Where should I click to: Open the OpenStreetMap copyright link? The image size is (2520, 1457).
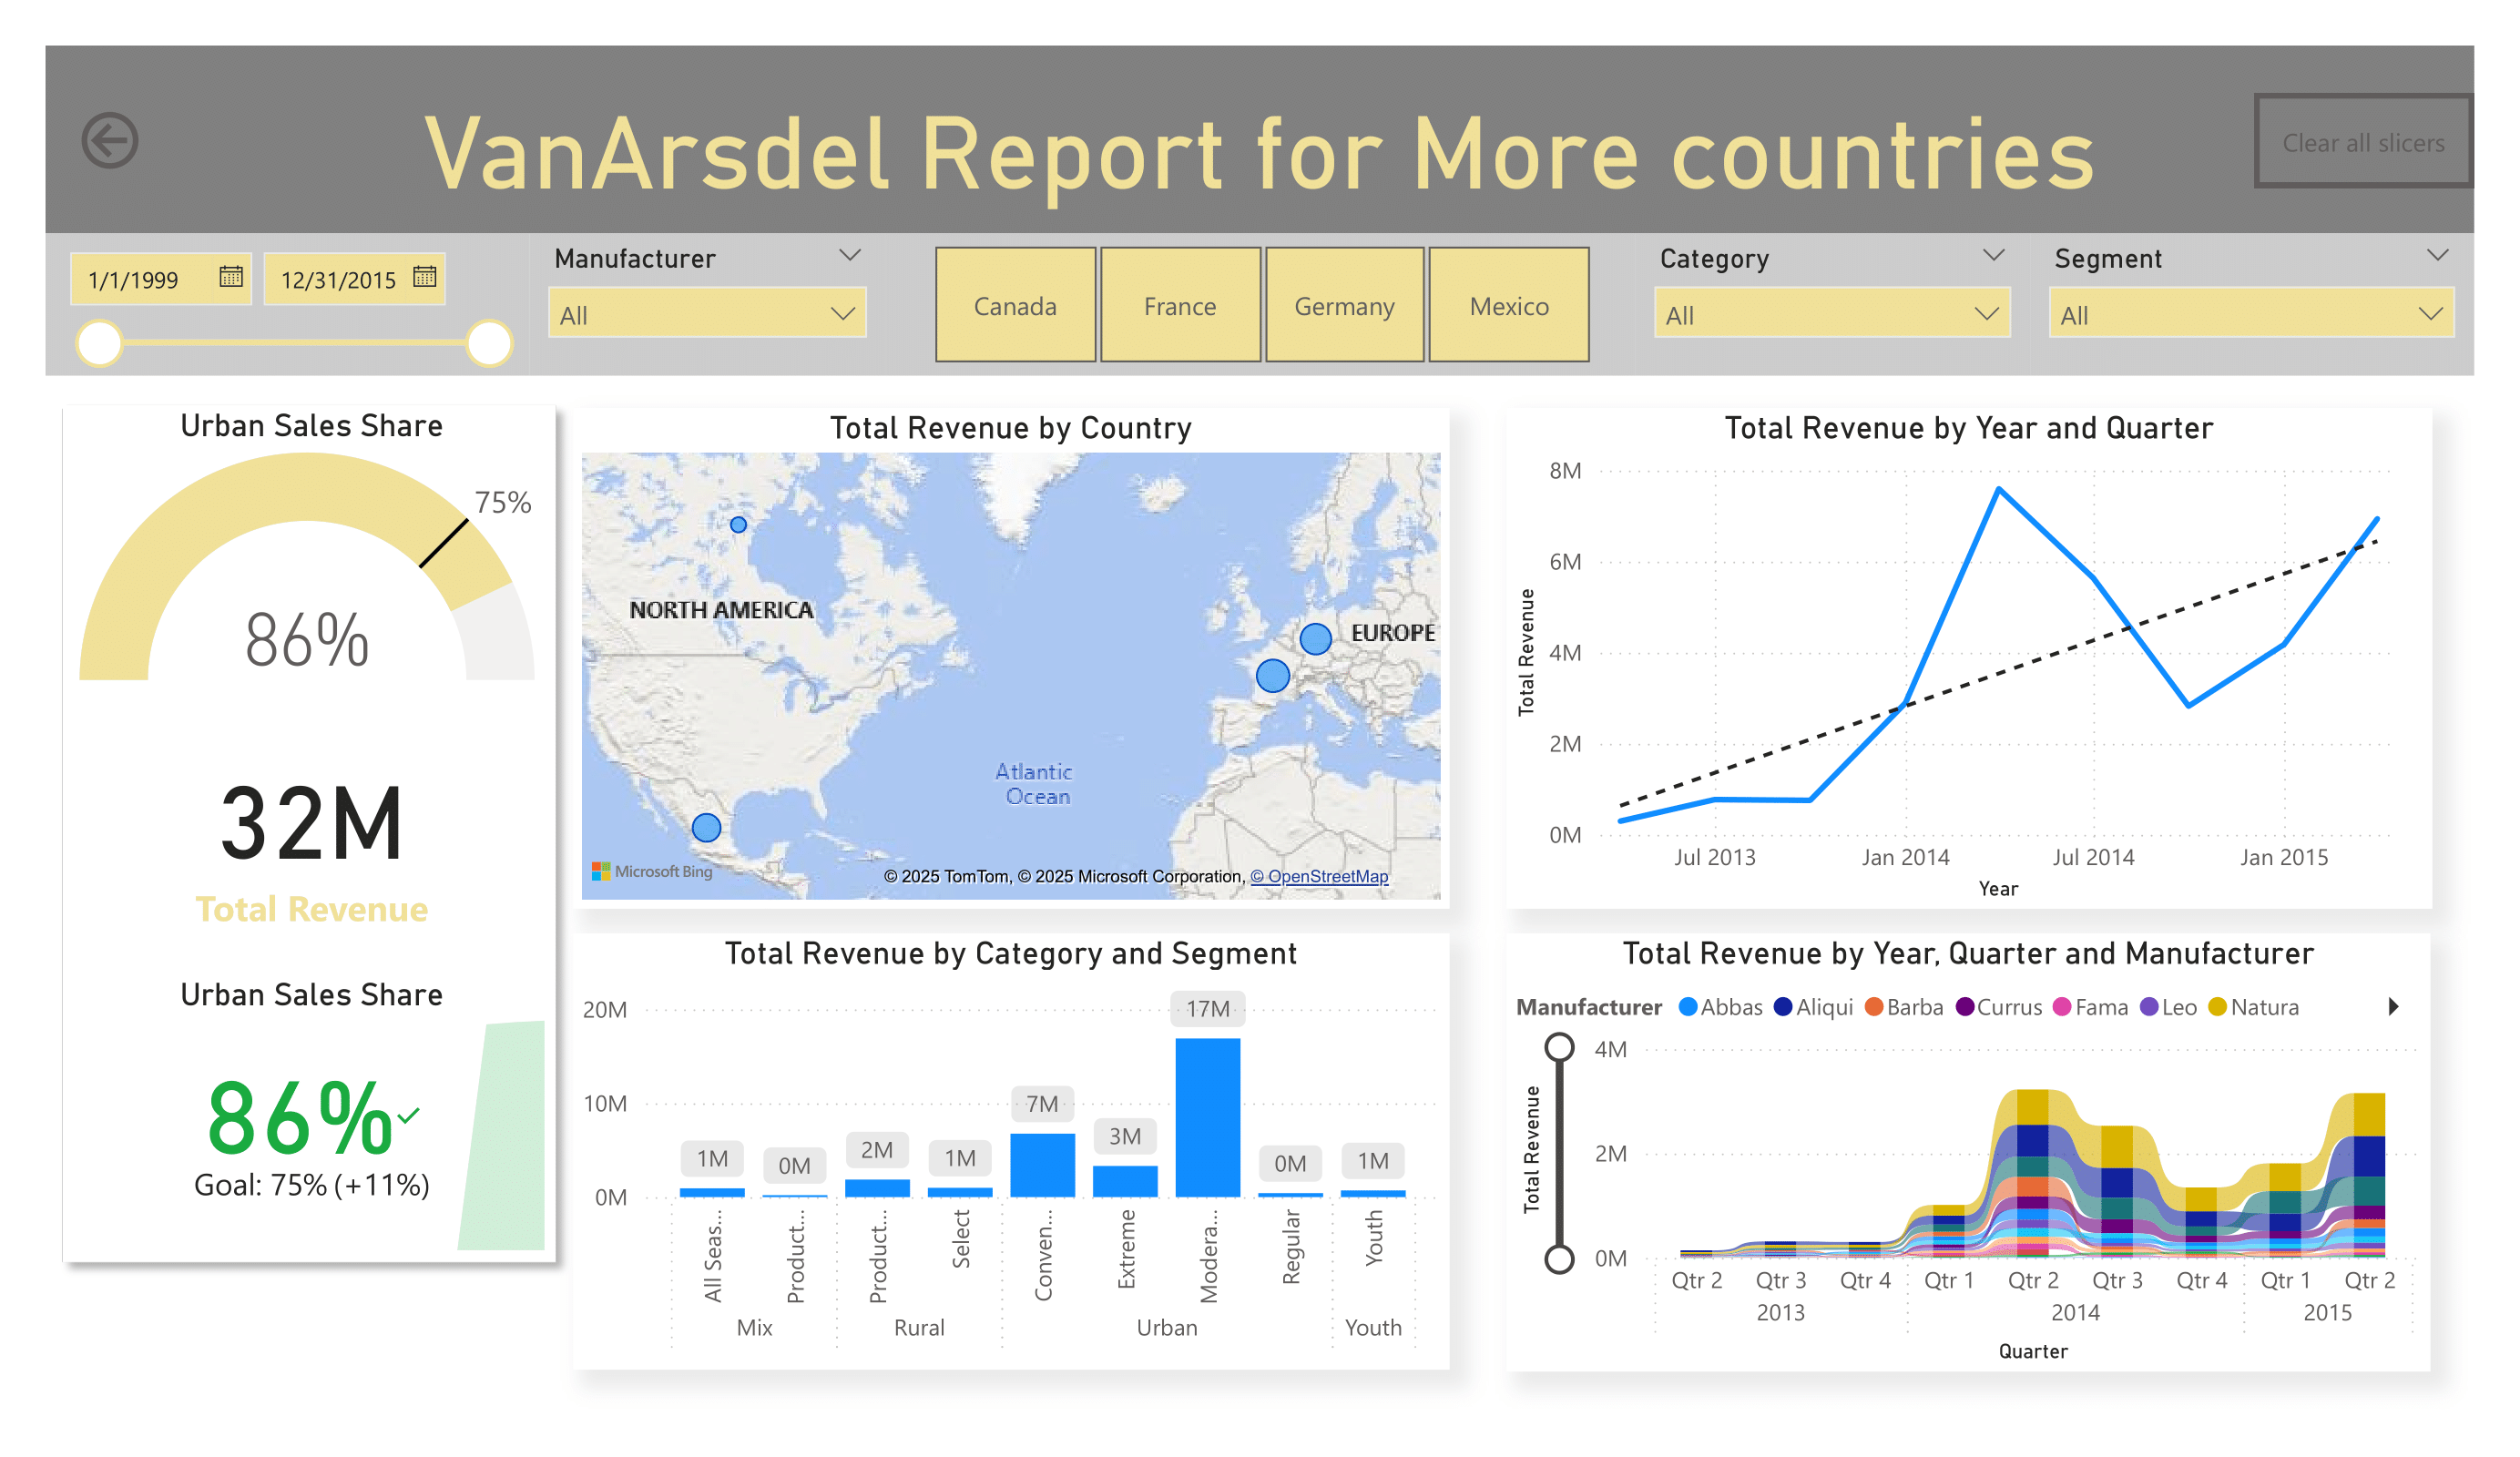[1318, 877]
